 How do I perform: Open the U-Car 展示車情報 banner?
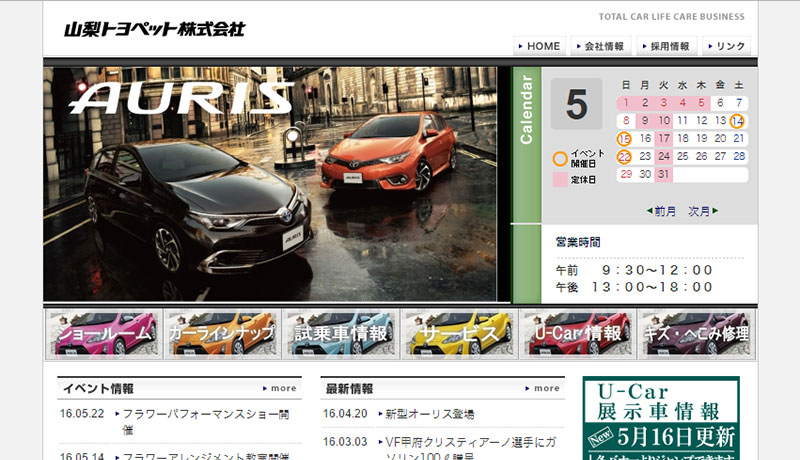point(661,418)
